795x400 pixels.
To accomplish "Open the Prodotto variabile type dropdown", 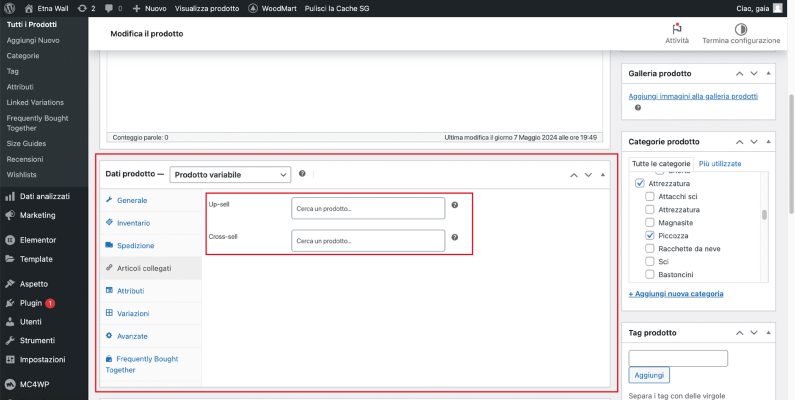I will point(230,174).
